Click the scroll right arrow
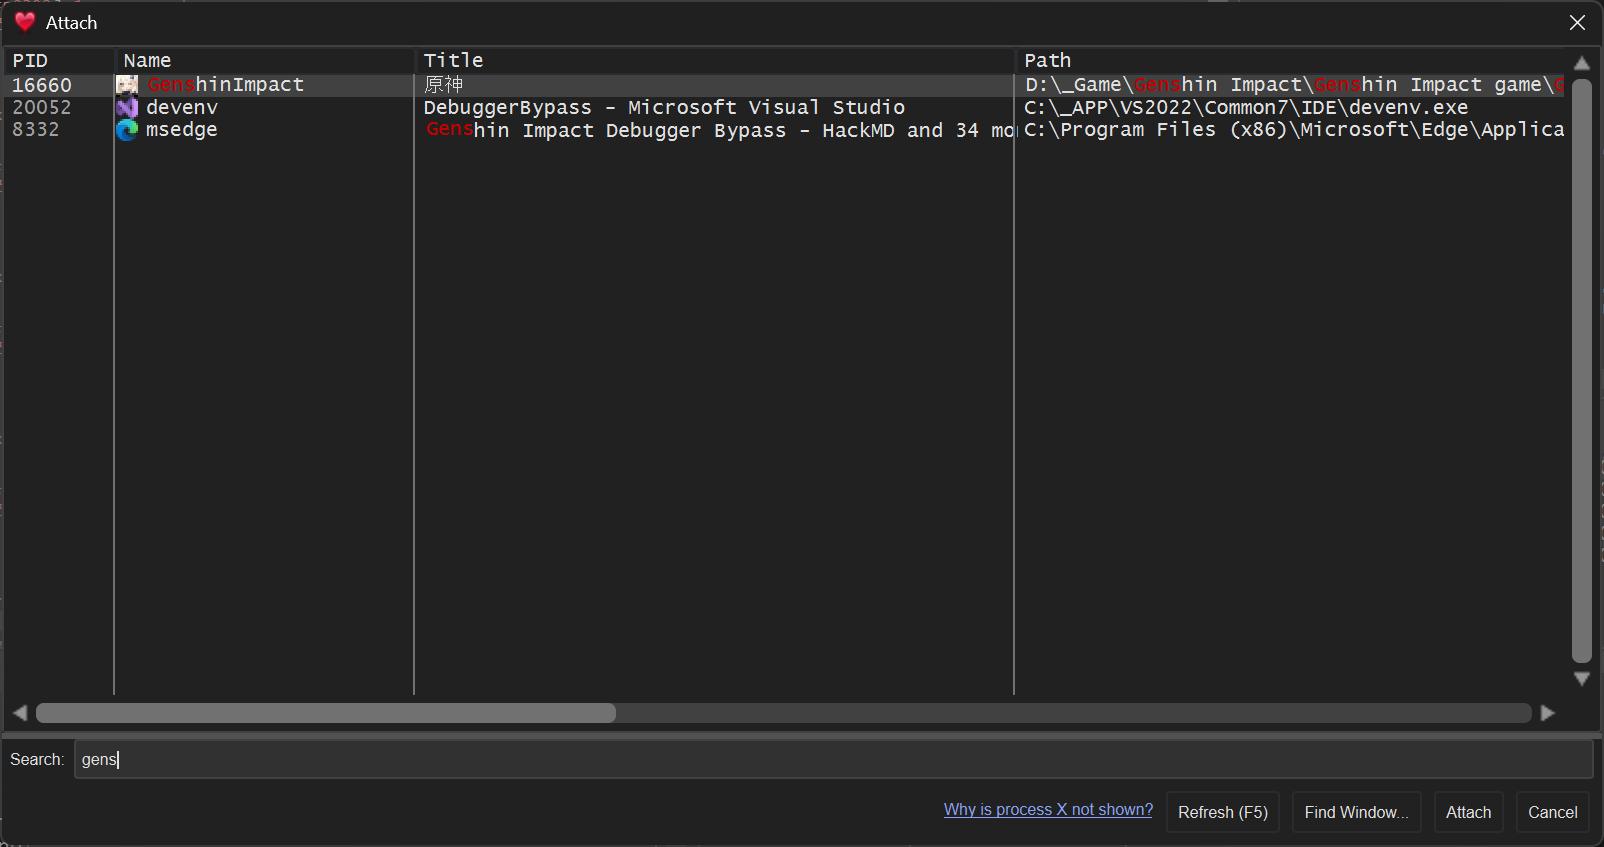1604x847 pixels. click(1548, 713)
